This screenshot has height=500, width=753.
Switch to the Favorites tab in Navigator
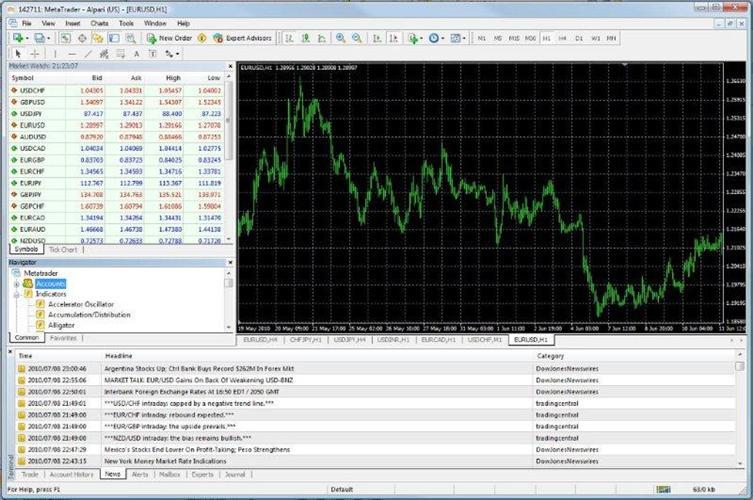click(63, 338)
